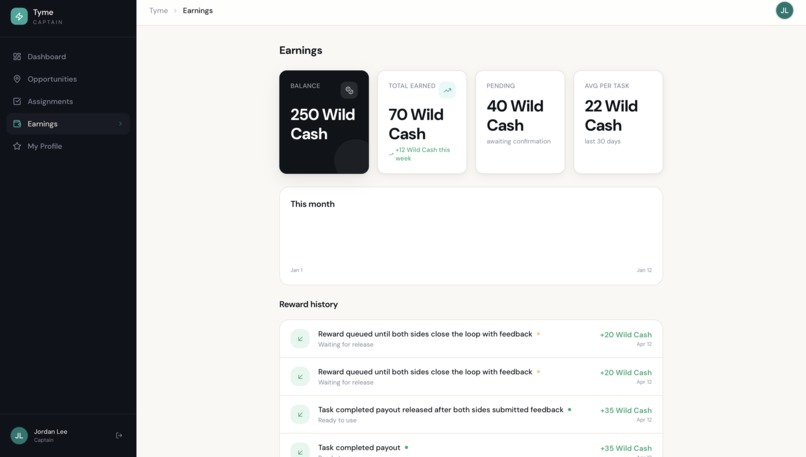Click the Jordan Lee user name
Viewport: 806px width, 457px height.
50,432
